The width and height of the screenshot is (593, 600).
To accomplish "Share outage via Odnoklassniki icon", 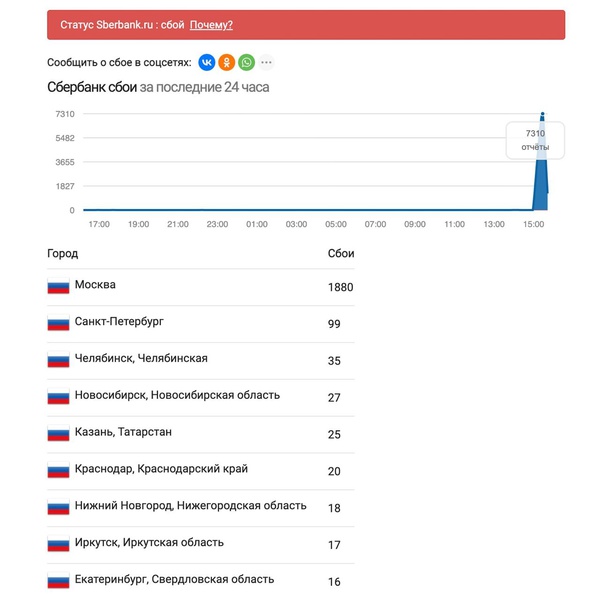I will 226,62.
